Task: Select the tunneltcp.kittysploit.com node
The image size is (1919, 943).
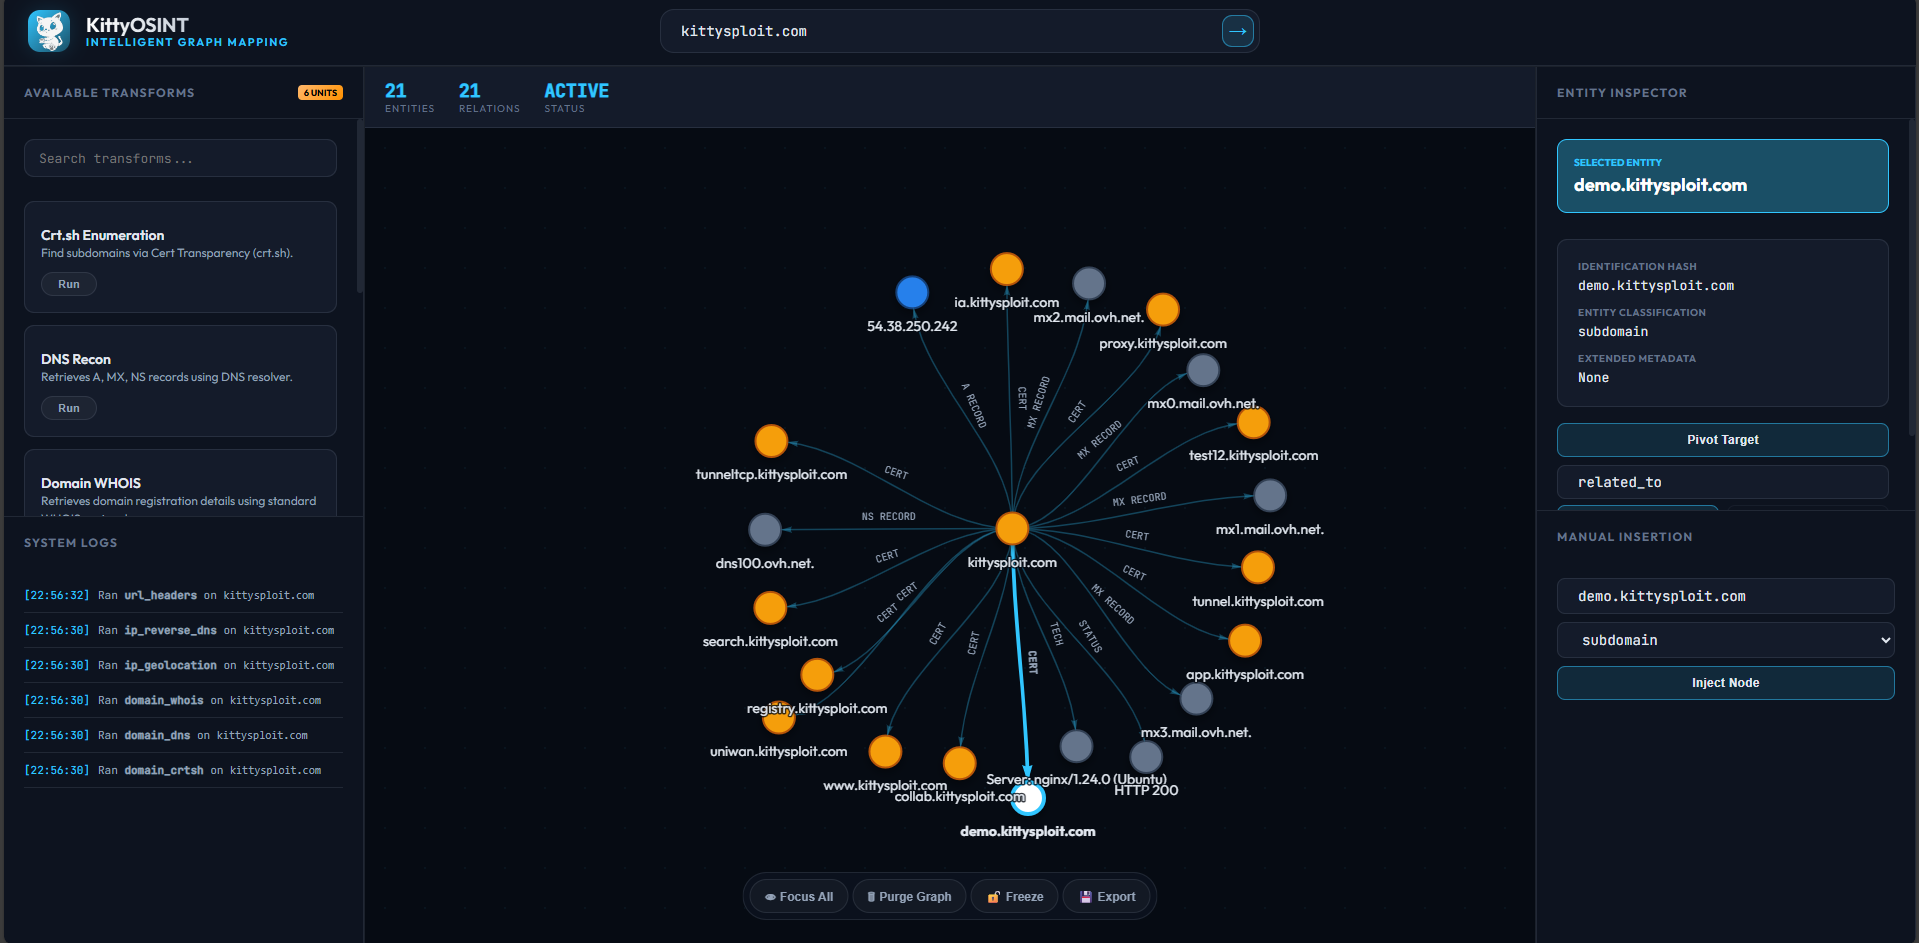Action: coord(771,440)
